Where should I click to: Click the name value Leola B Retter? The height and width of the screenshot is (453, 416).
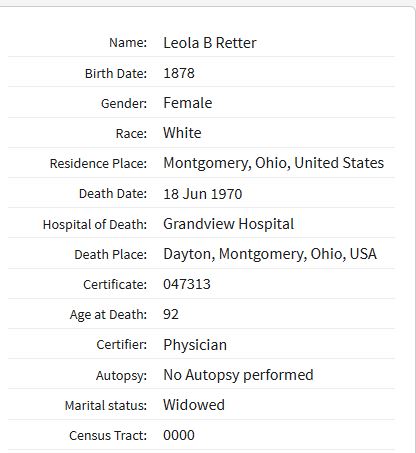coord(210,43)
